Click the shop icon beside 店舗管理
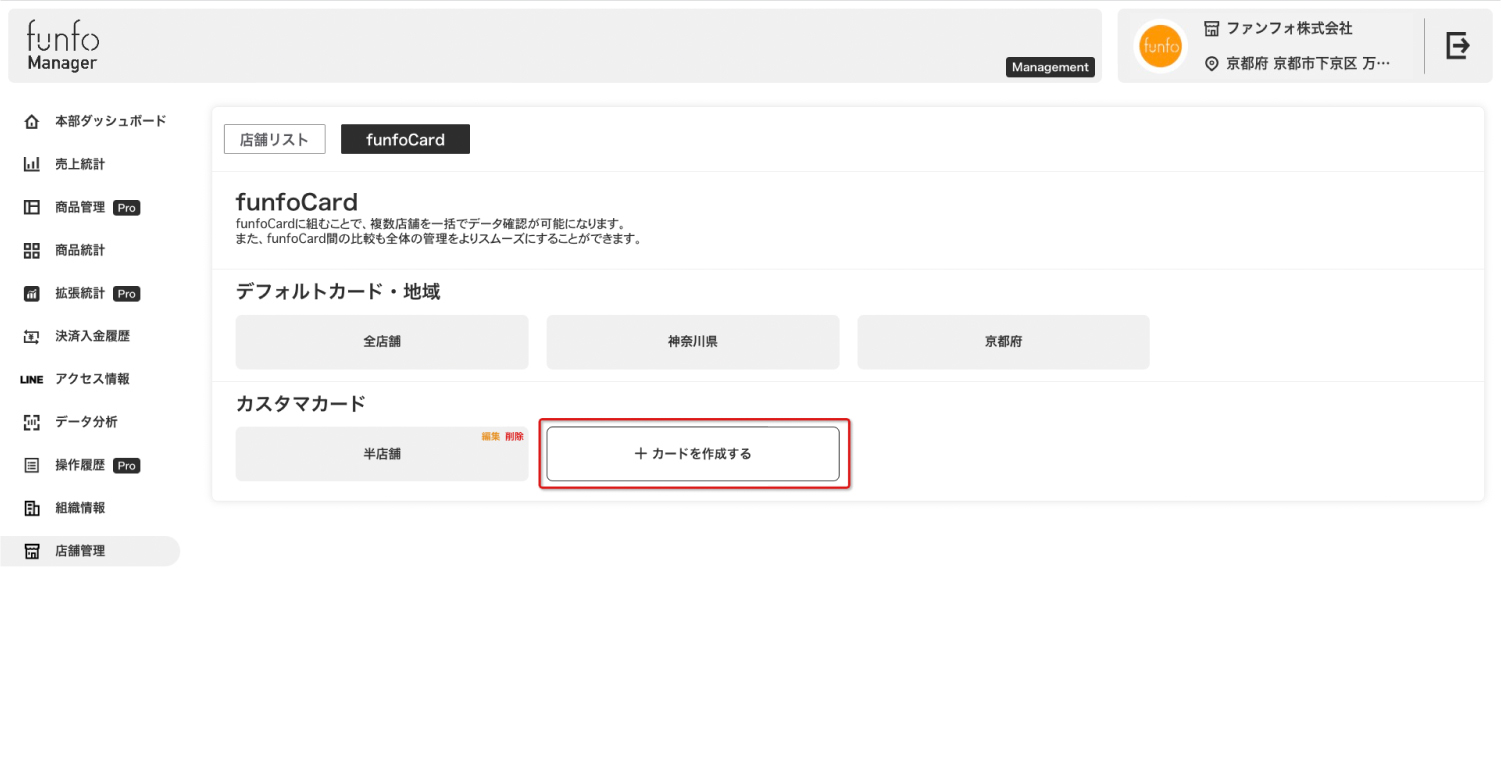1501x758 pixels. [x=32, y=551]
